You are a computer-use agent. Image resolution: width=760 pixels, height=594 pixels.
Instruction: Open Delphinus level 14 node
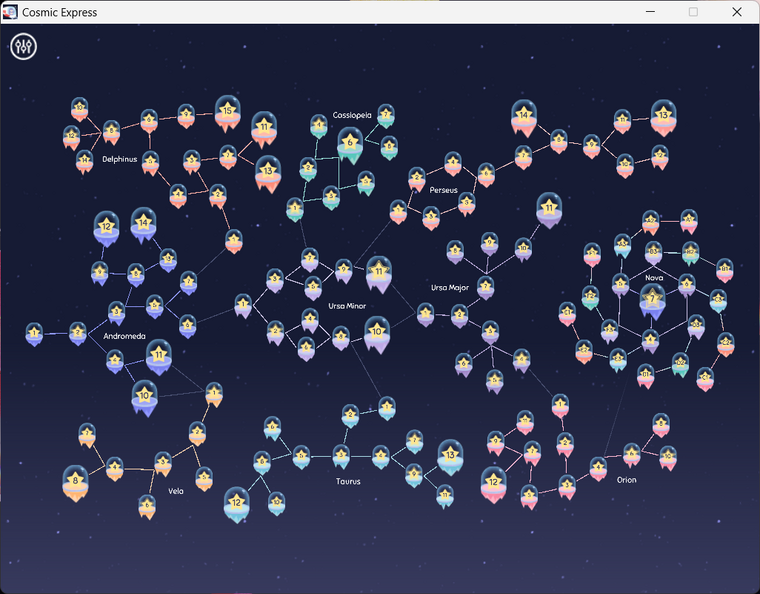click(84, 161)
